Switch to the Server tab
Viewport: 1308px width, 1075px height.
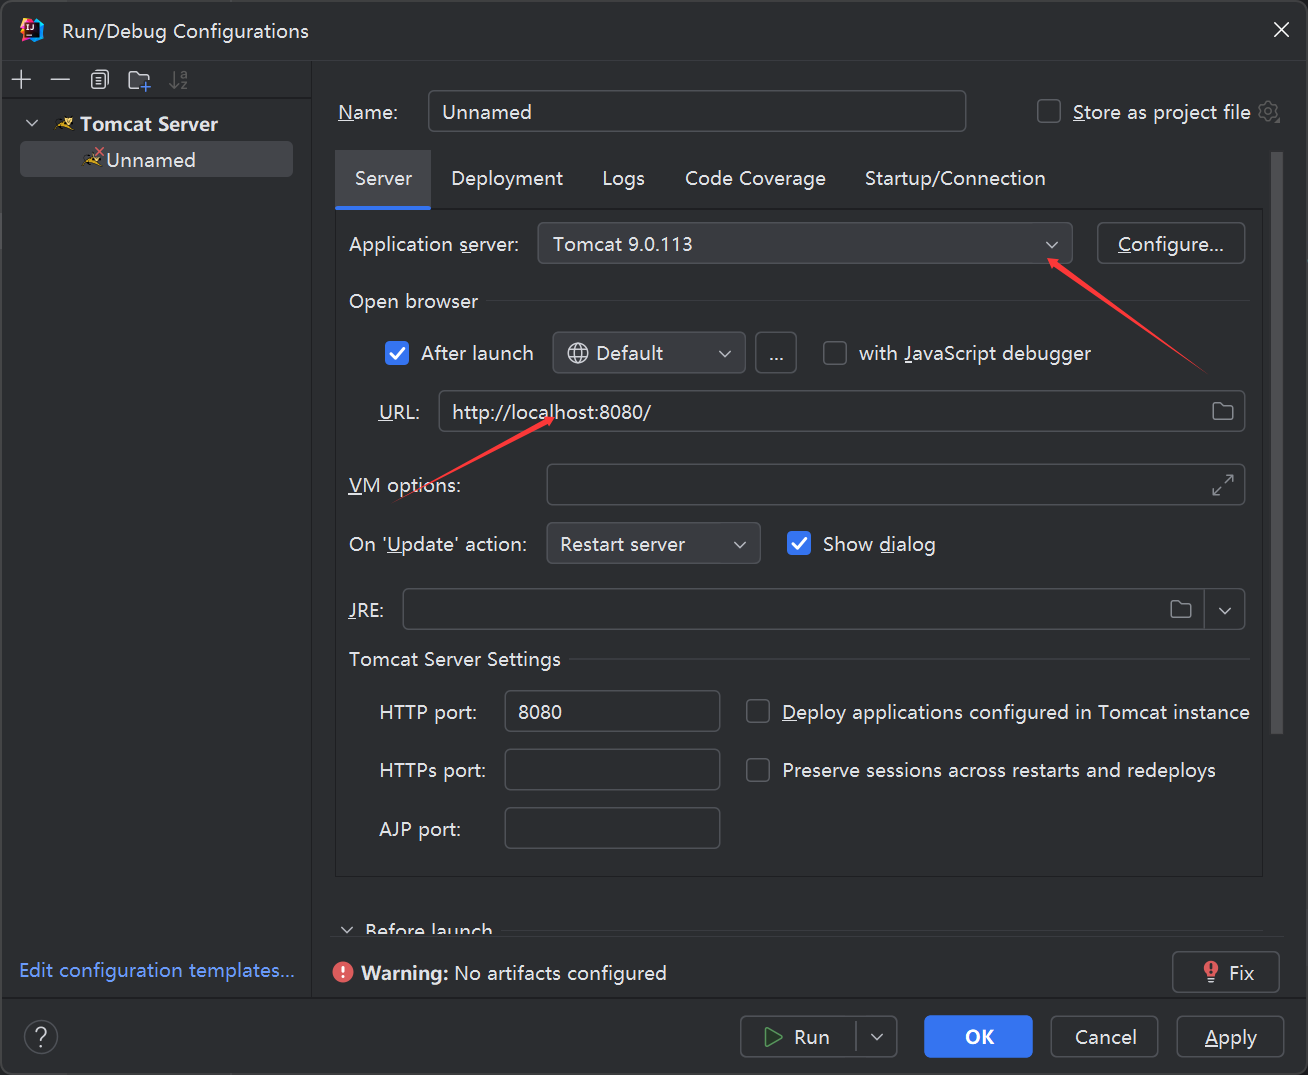pos(383,178)
